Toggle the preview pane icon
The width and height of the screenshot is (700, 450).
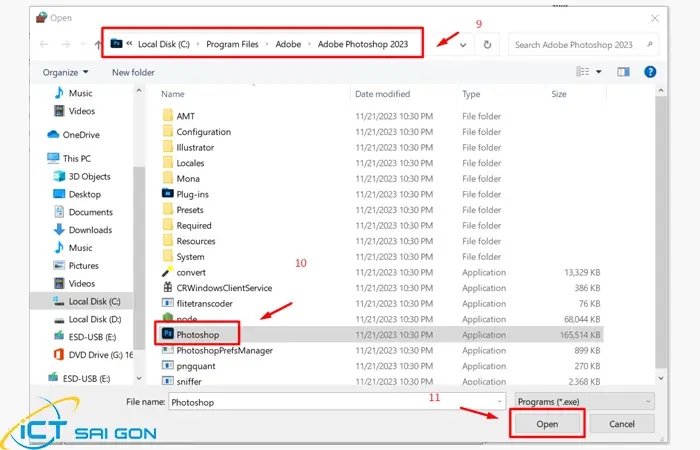(623, 72)
